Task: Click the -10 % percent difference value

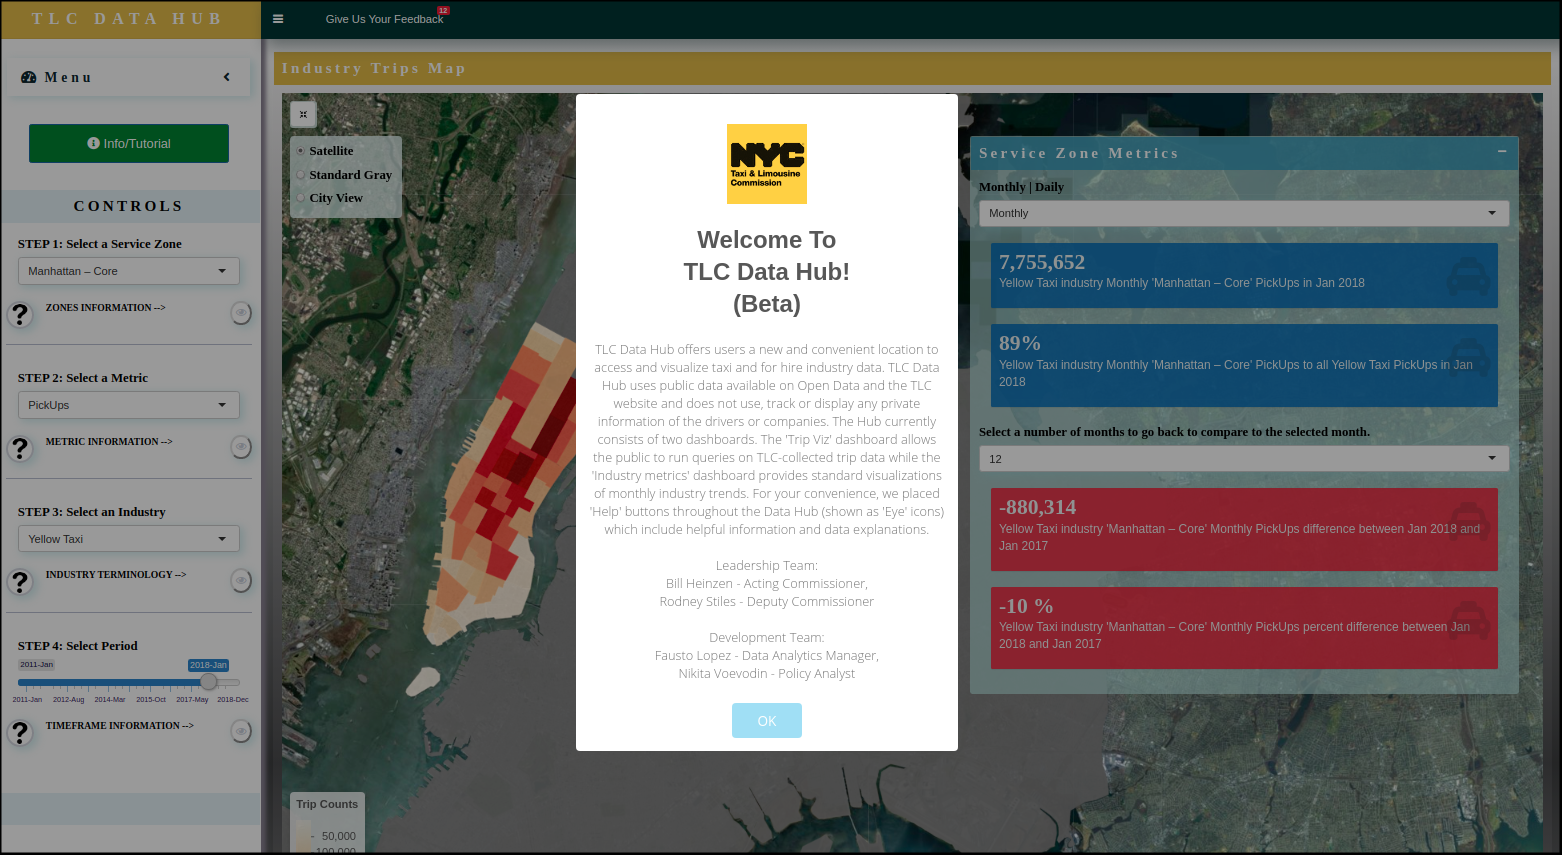Action: 1026,606
